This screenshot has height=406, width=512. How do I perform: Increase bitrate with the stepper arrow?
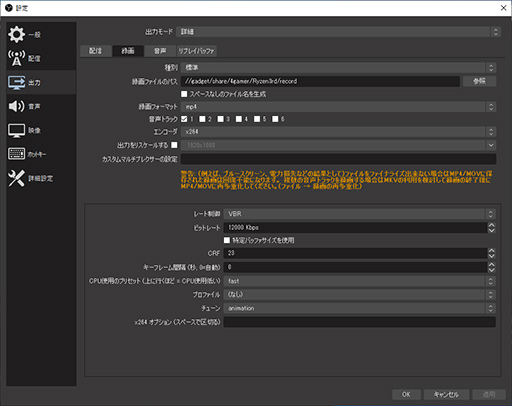[x=491, y=225]
